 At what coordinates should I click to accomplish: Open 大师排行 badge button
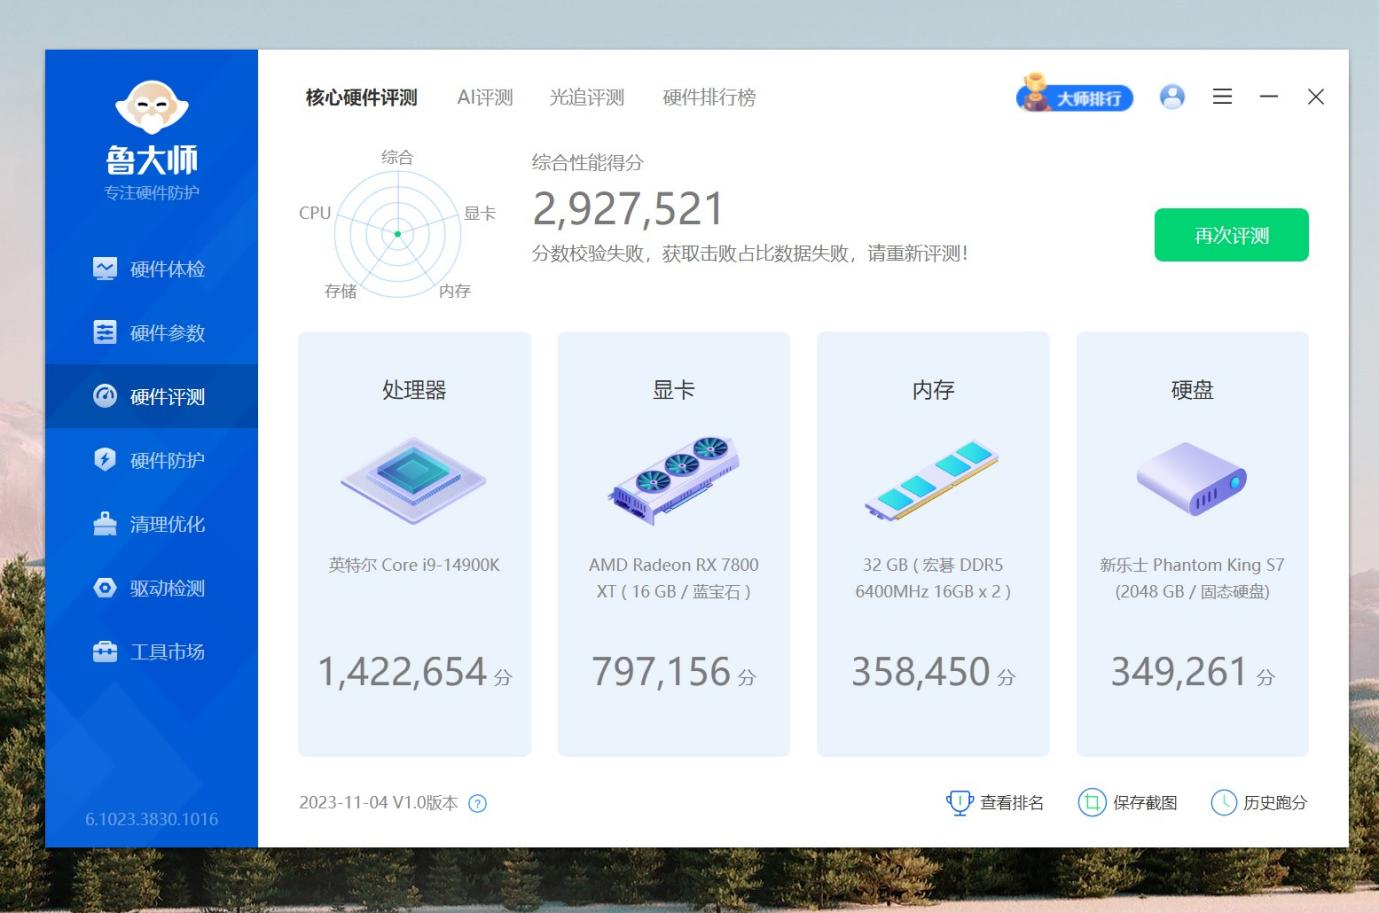(1074, 95)
